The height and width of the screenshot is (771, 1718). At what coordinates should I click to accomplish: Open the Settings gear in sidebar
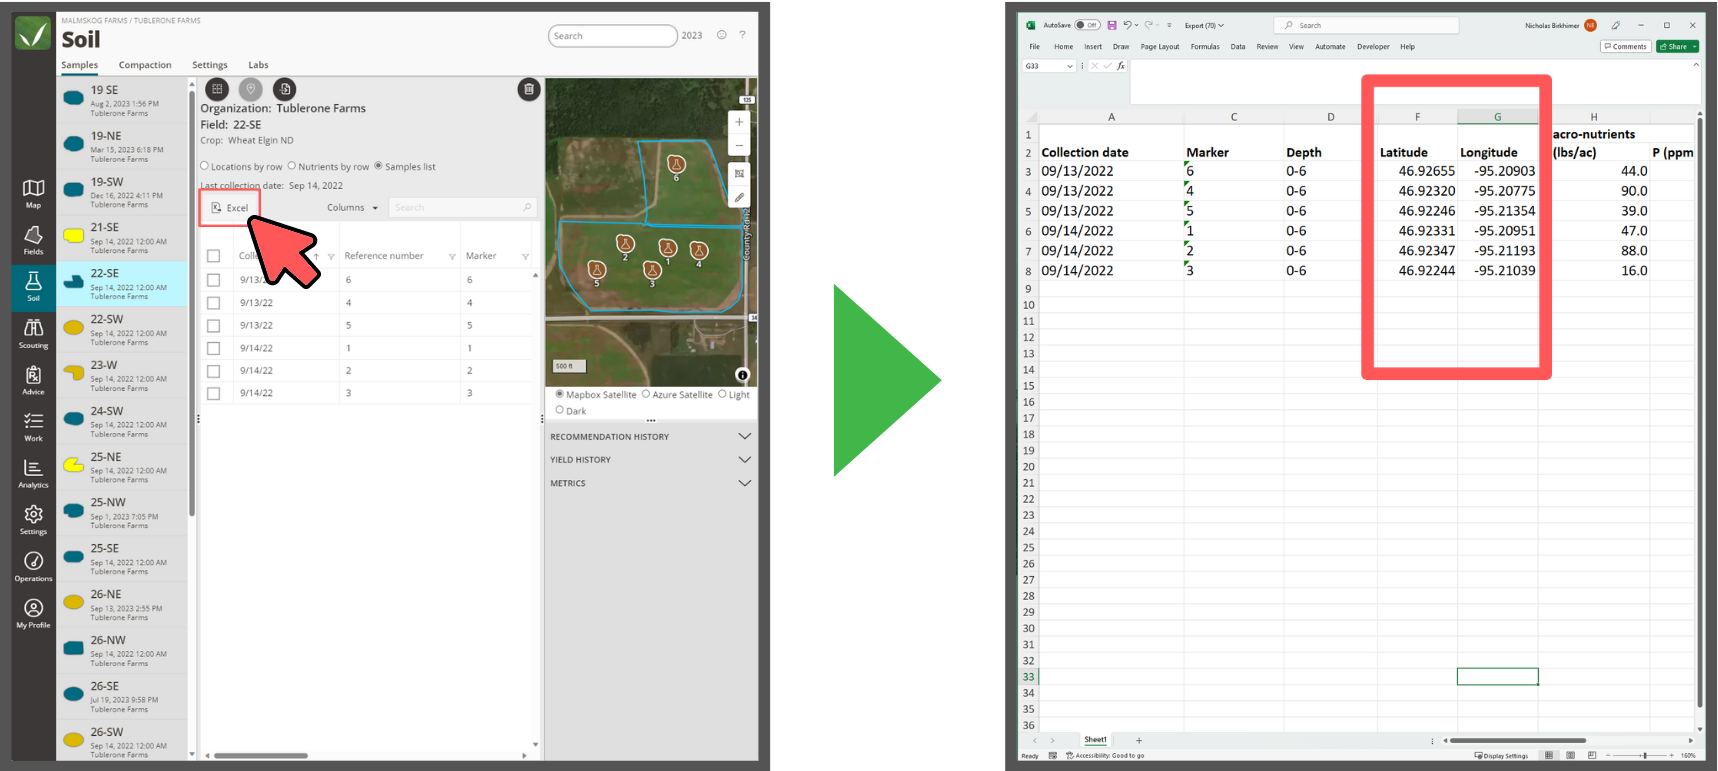(33, 519)
